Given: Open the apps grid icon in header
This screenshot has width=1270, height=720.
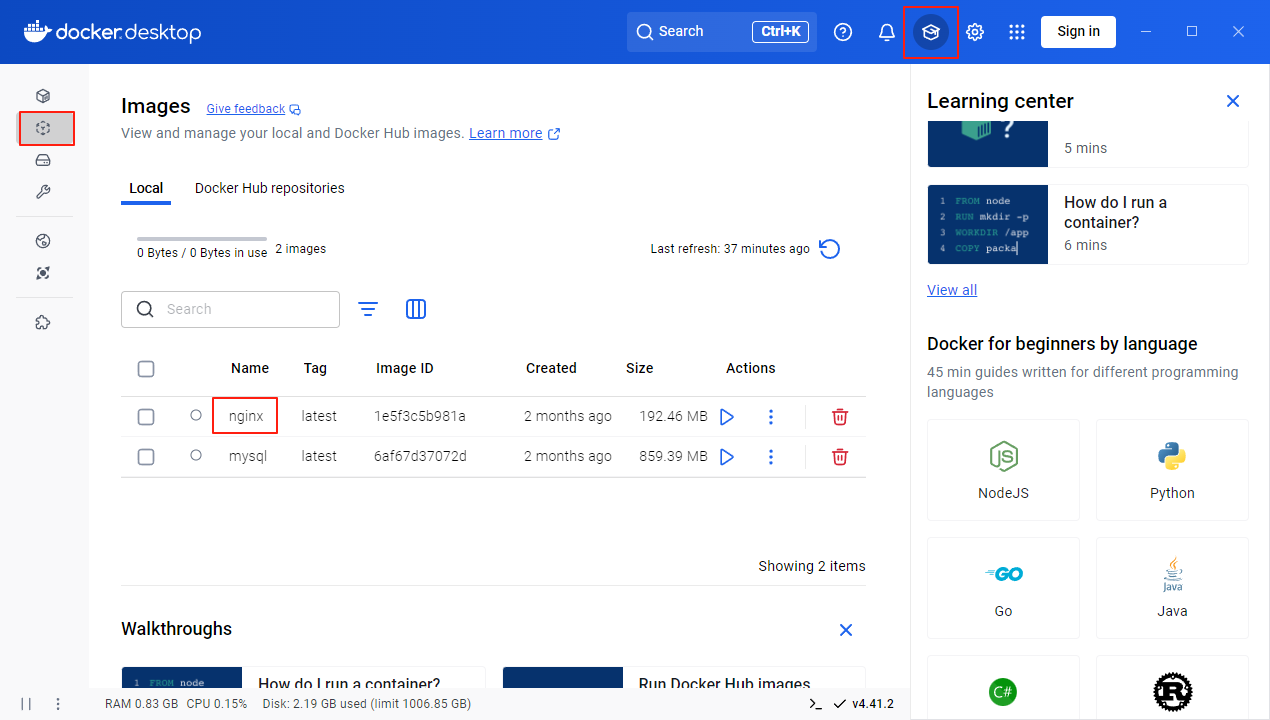Looking at the screenshot, I should pos(1017,32).
